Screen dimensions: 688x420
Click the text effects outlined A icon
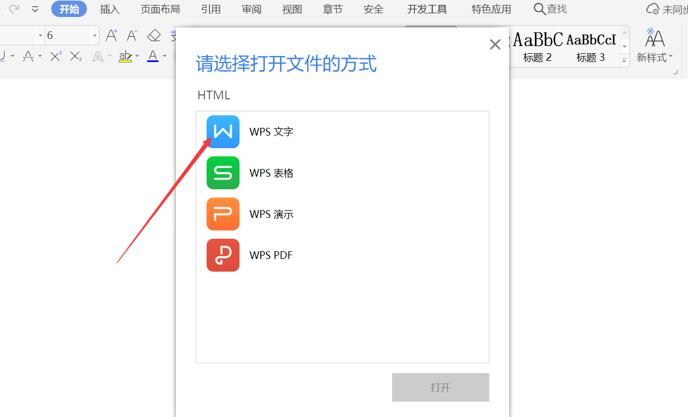[97, 56]
